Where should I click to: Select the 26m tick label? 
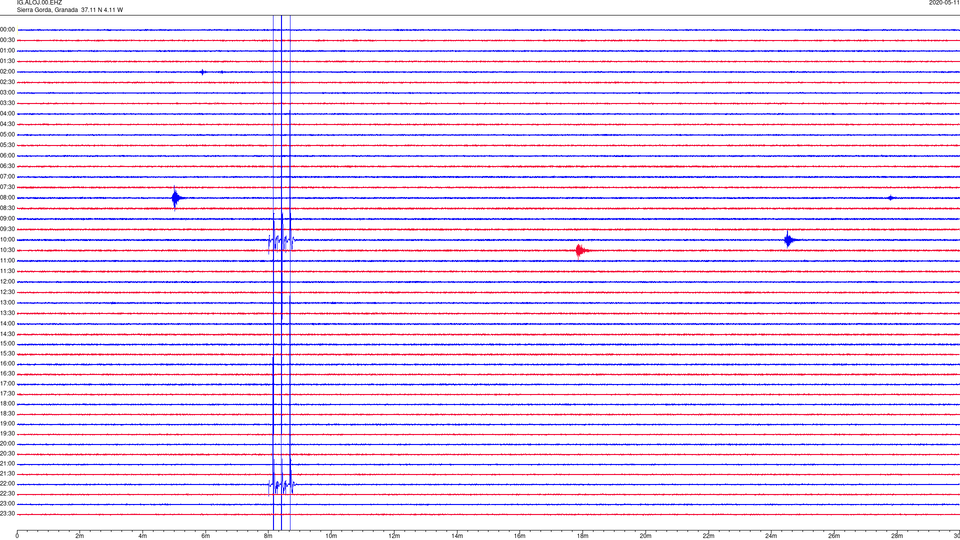pyautogui.click(x=834, y=536)
